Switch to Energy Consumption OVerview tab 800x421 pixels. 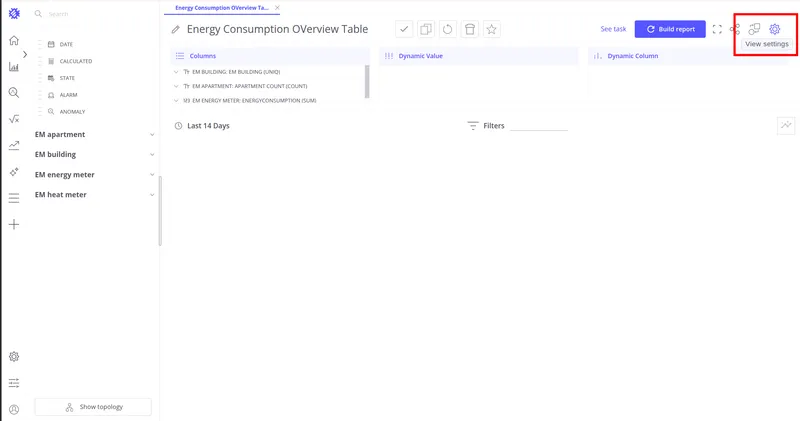(221, 8)
